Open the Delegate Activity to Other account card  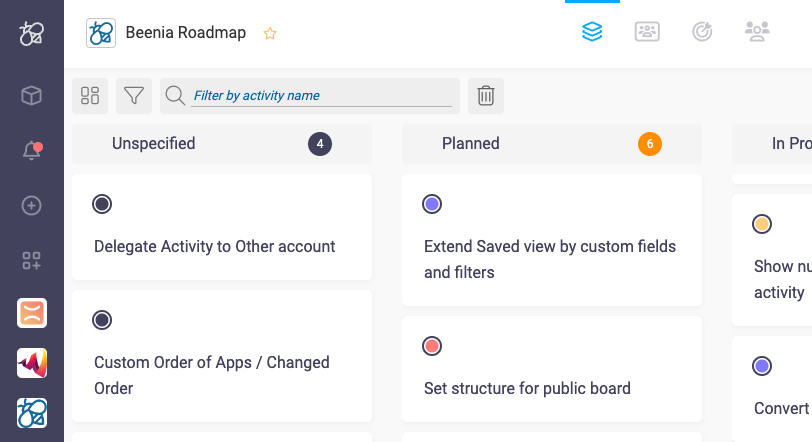[214, 246]
